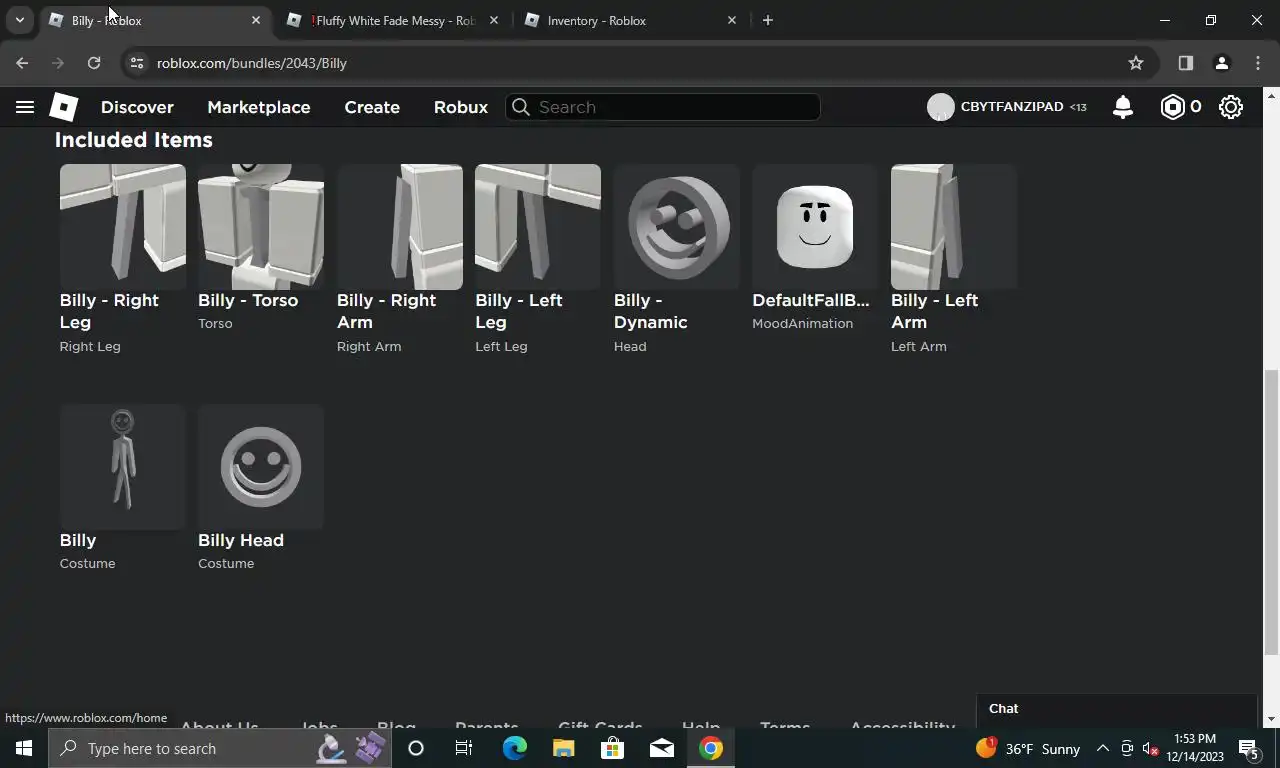
Task: Open the DefaultFallB... mood animation thumbnail
Action: (815, 227)
